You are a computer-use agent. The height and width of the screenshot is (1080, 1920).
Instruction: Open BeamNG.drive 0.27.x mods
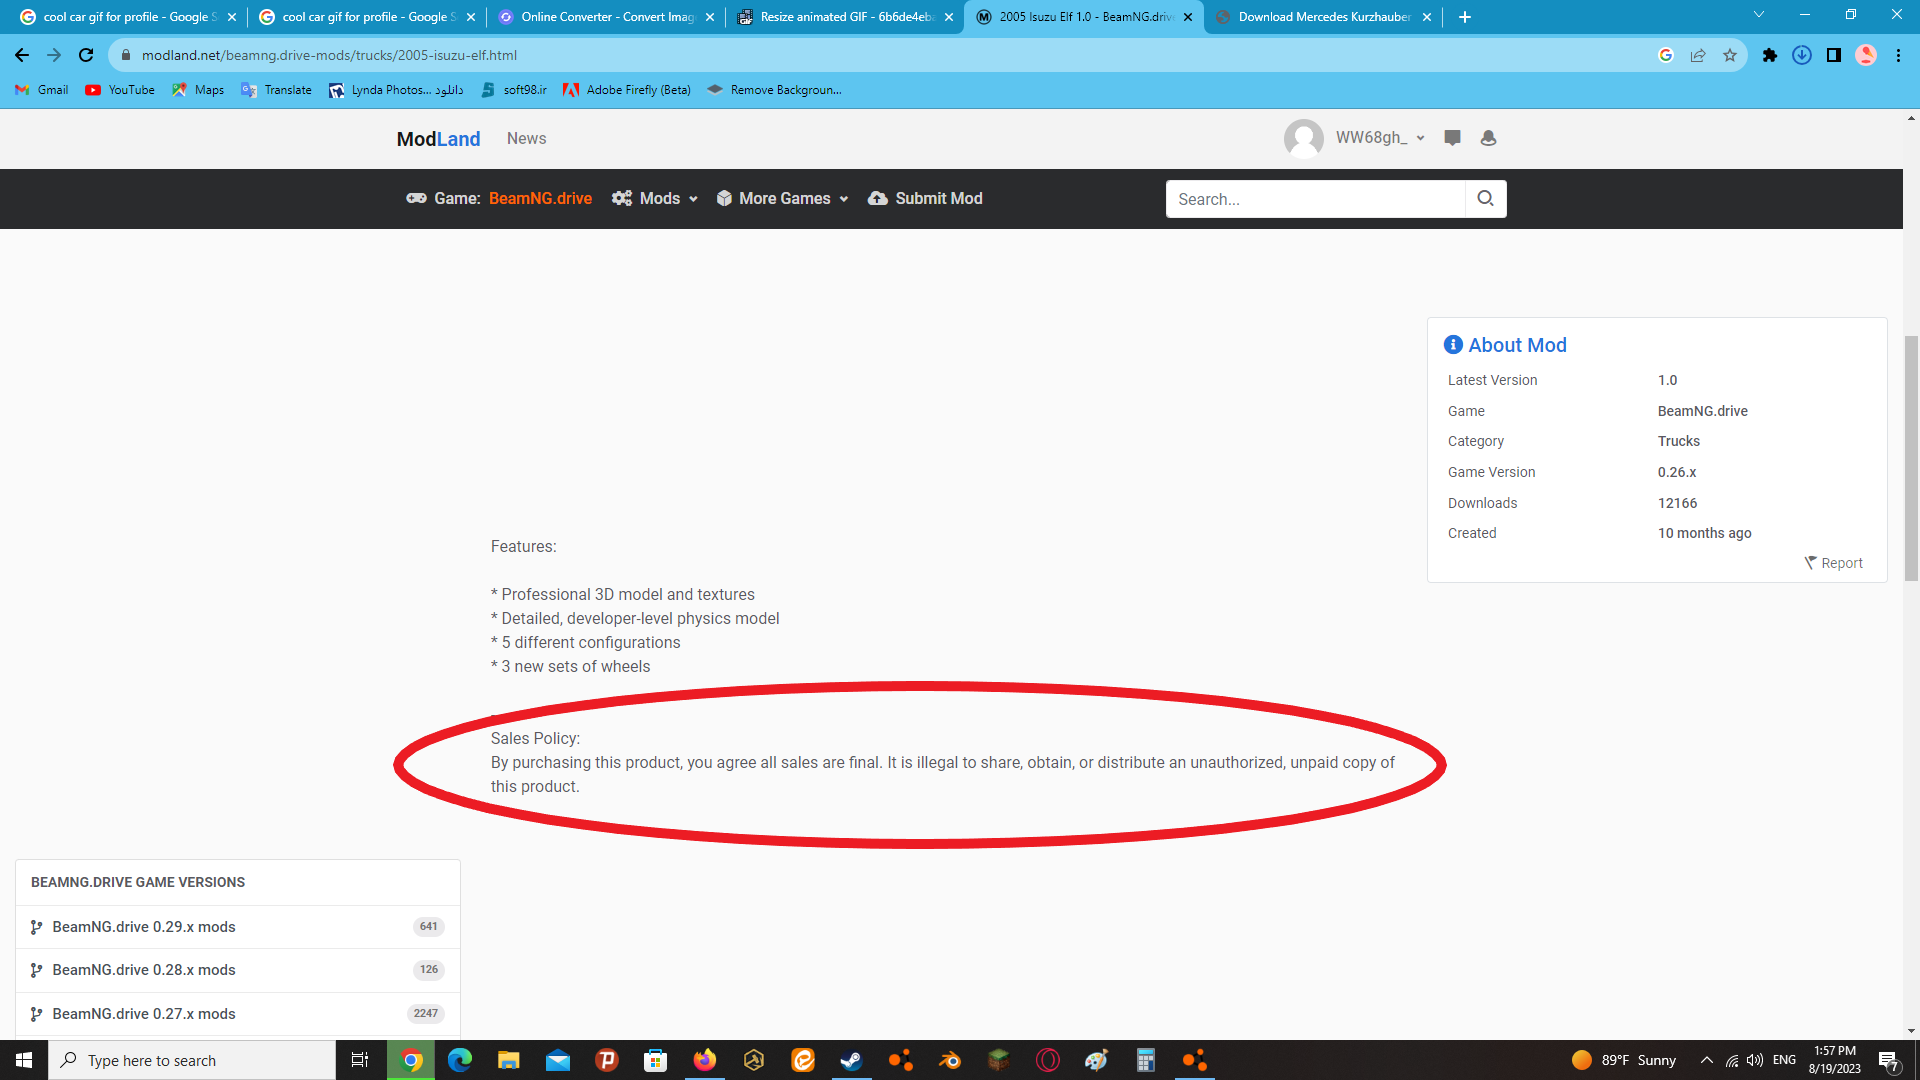pyautogui.click(x=238, y=1014)
